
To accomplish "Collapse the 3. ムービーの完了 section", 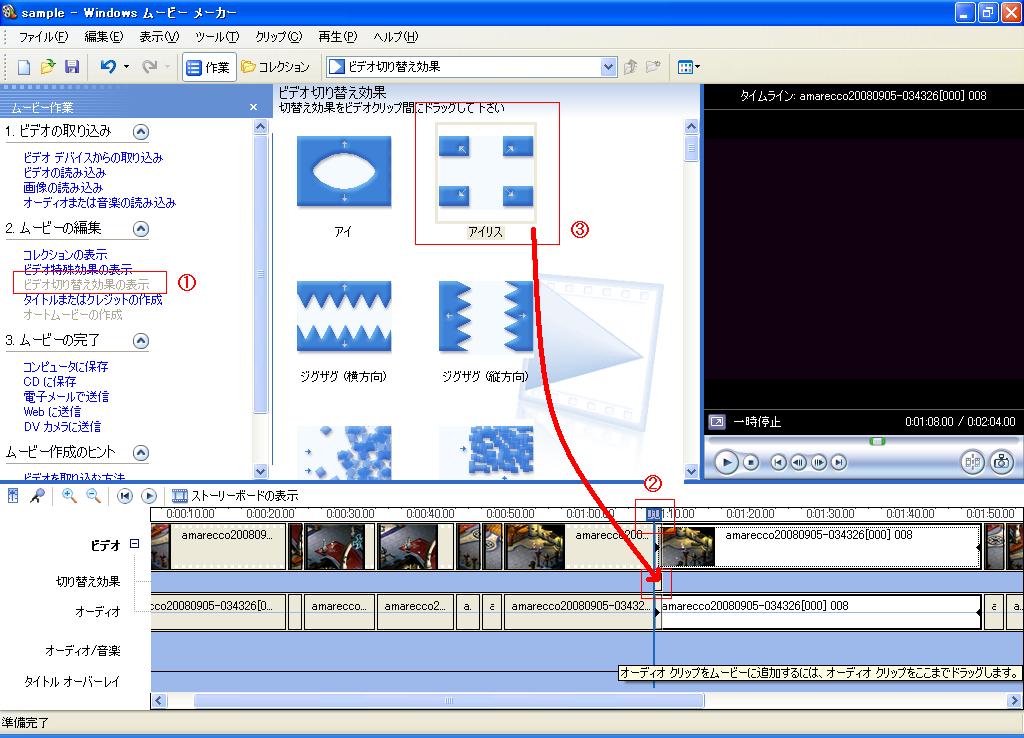I will pos(140,341).
